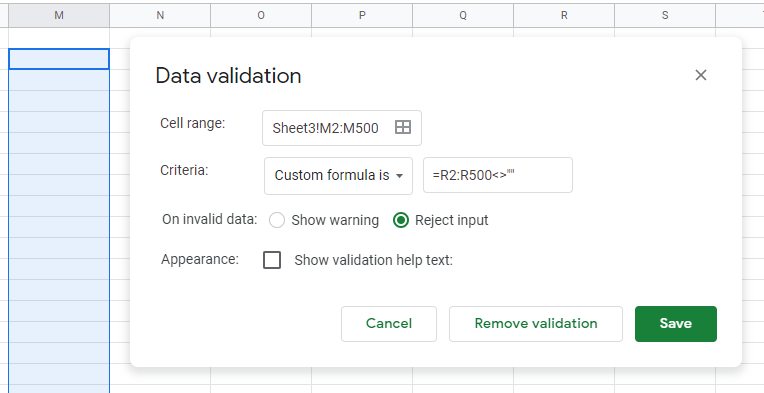Viewport: 764px width, 393px height.
Task: Select column M header
Action: [59, 16]
